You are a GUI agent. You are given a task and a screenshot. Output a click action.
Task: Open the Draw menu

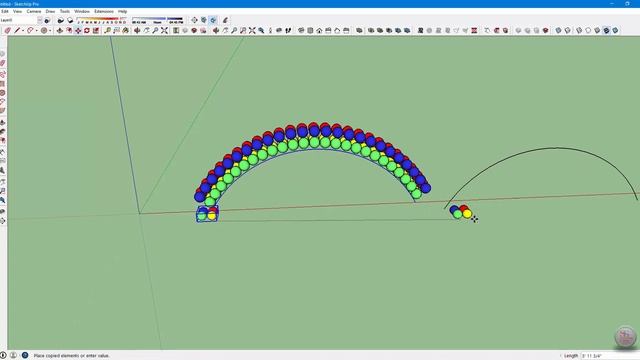point(50,11)
